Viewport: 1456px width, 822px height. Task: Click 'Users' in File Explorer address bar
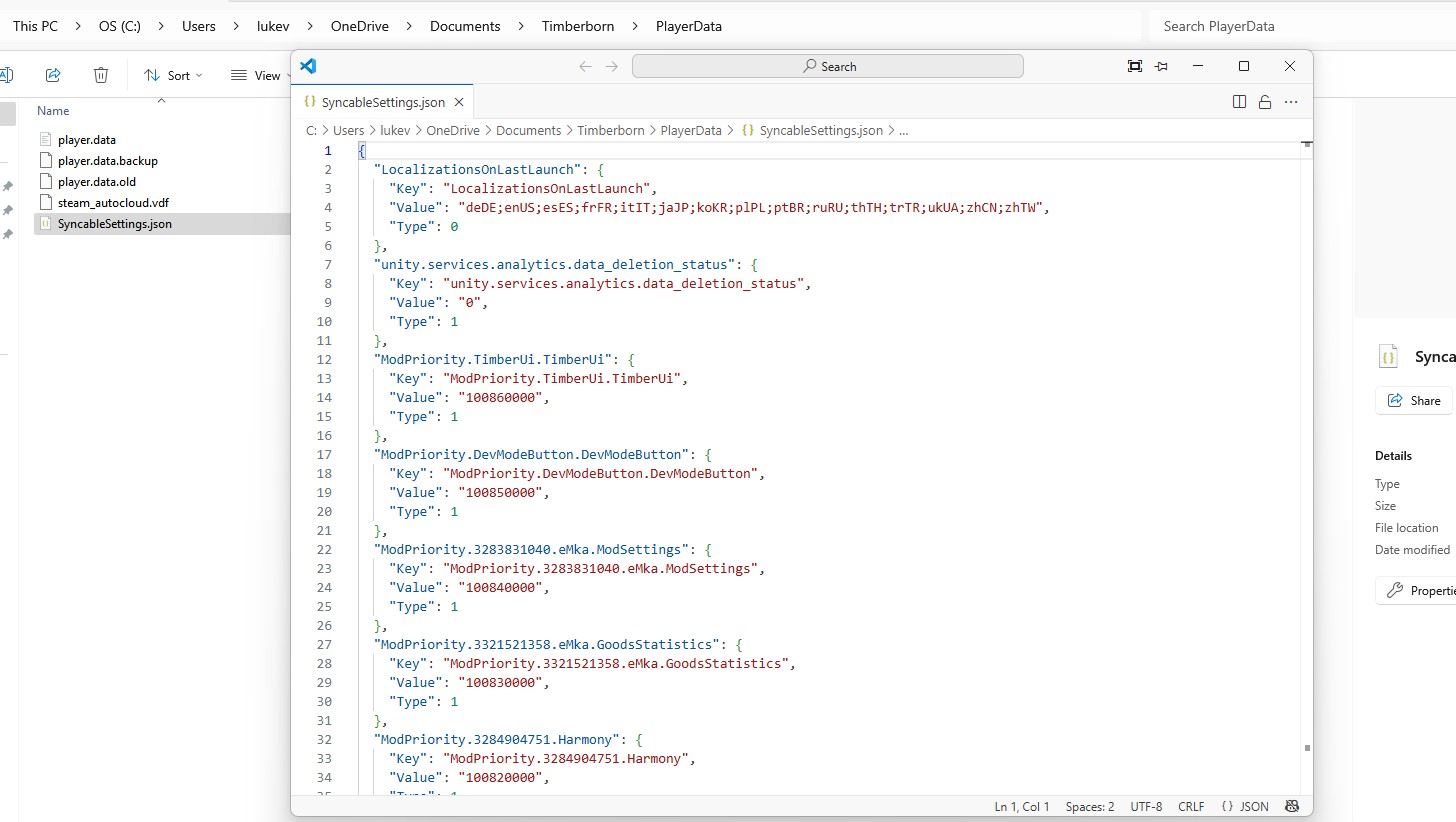tap(199, 26)
